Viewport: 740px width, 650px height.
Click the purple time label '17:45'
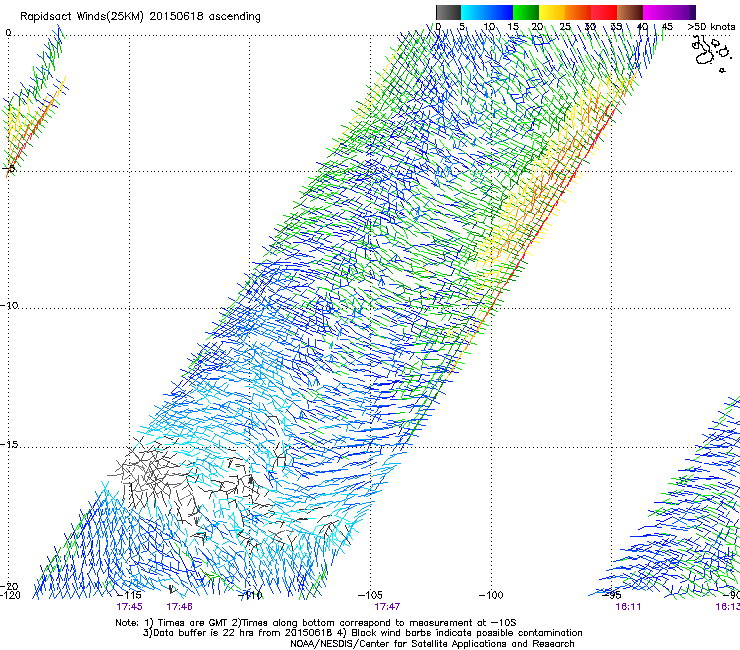(129, 606)
